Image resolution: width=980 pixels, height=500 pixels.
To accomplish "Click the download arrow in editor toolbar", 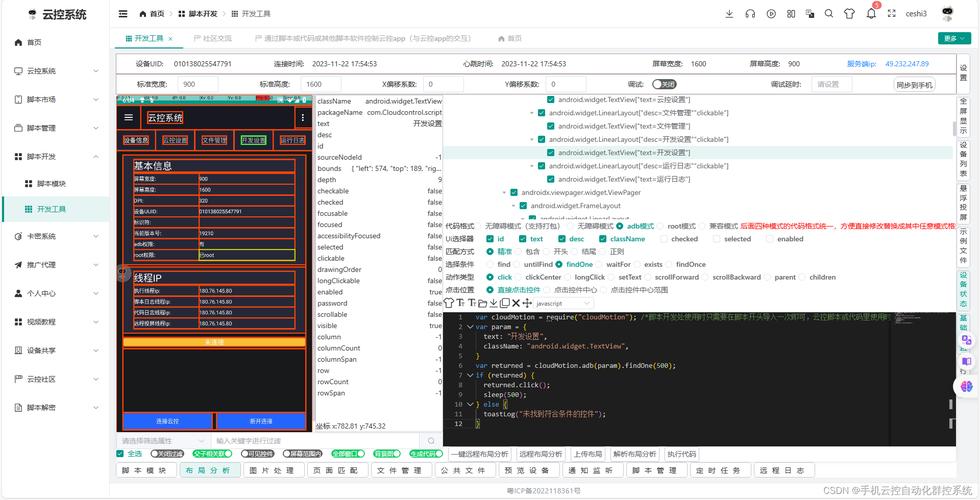I will click(493, 303).
